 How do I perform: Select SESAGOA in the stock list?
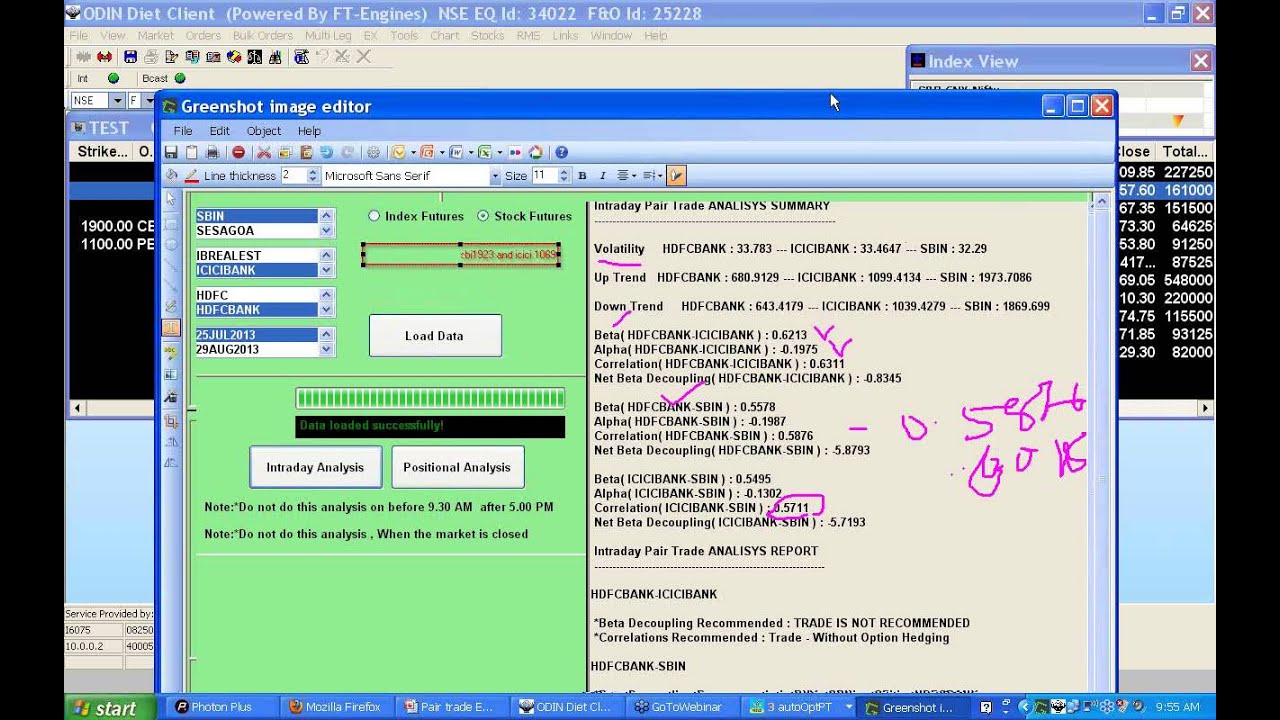(x=257, y=230)
